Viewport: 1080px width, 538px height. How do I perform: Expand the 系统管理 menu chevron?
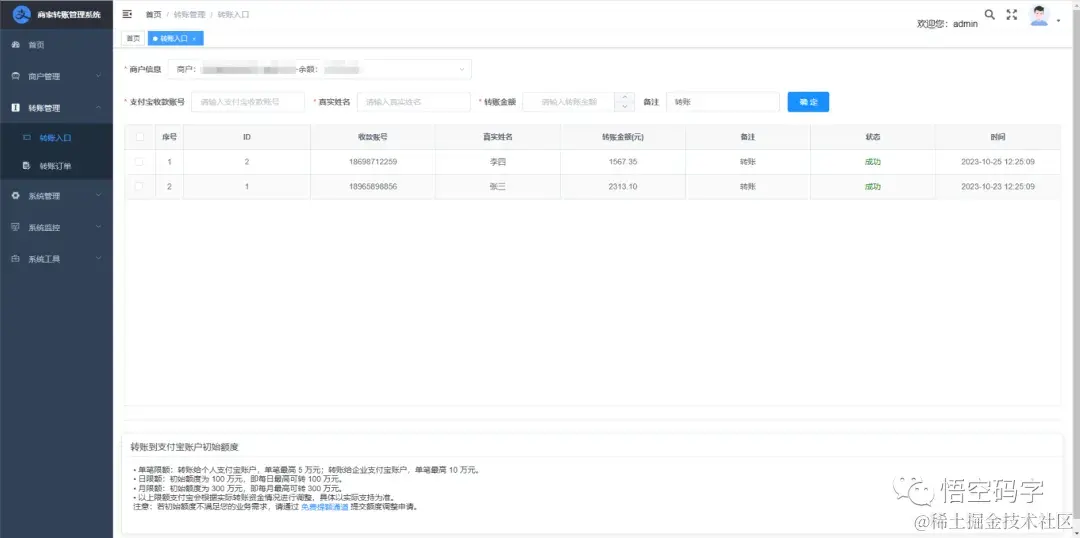99,196
